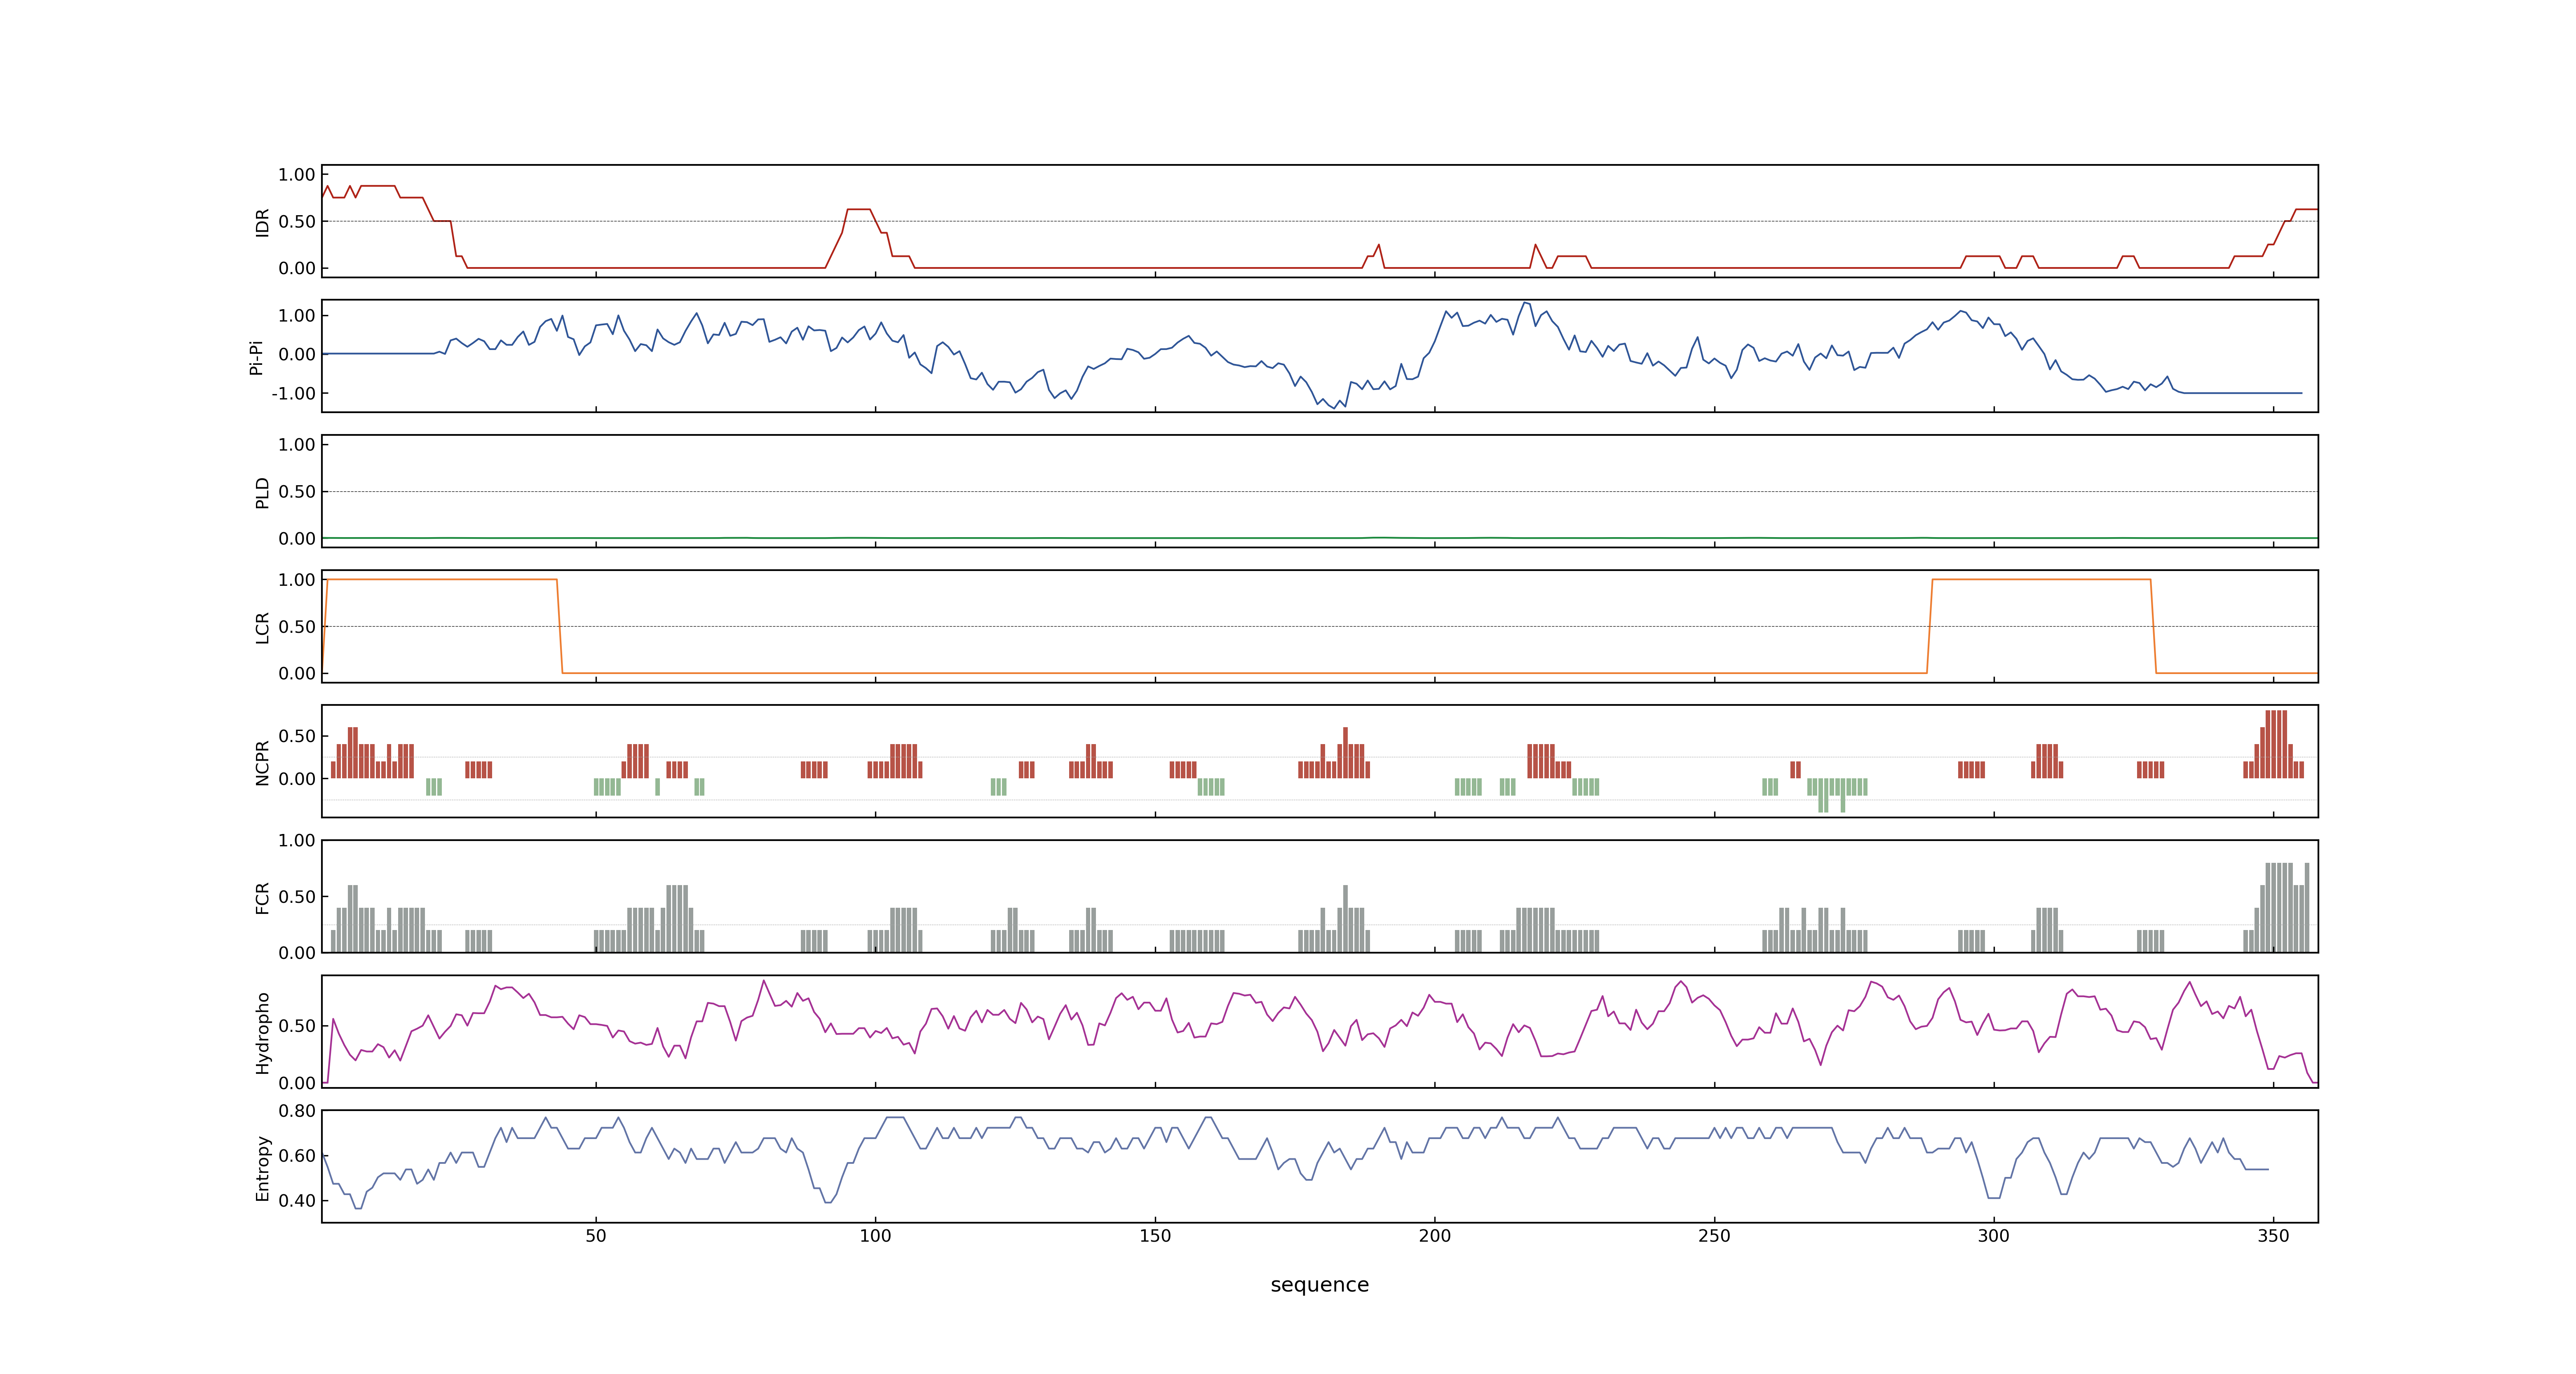Click the Entropy y-axis label

[263, 1168]
